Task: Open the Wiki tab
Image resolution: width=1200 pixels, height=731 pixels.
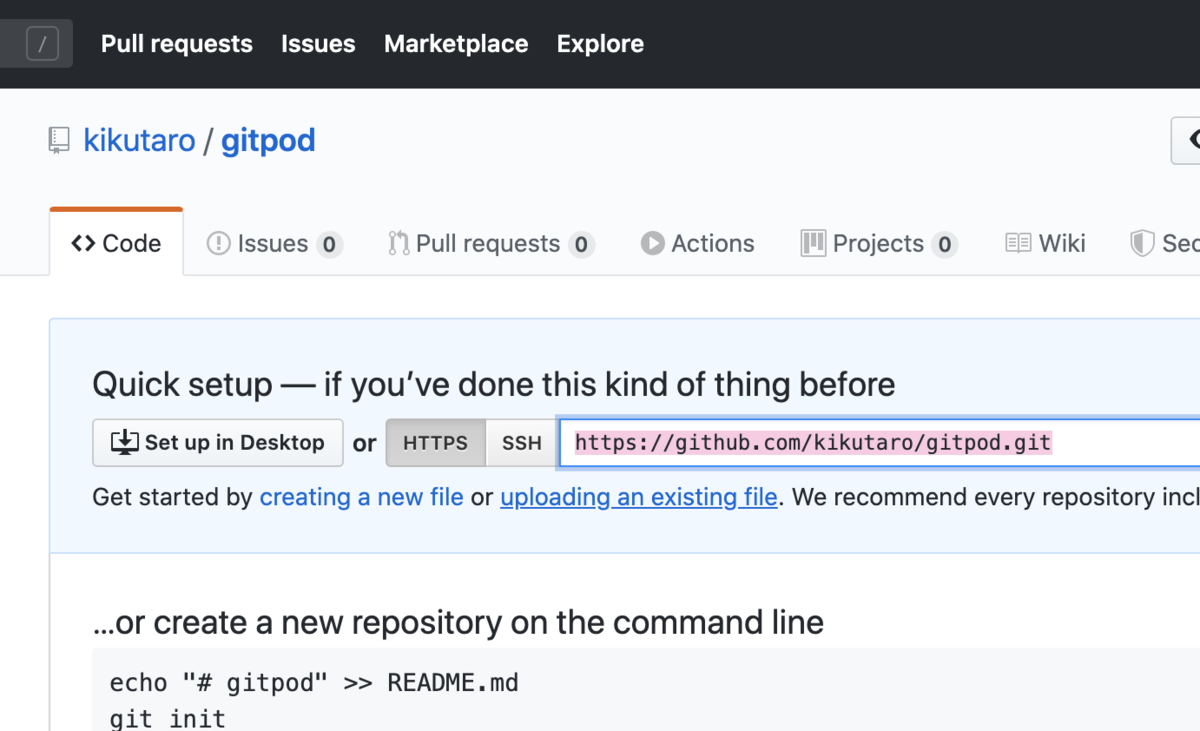Action: pyautogui.click(x=1045, y=243)
